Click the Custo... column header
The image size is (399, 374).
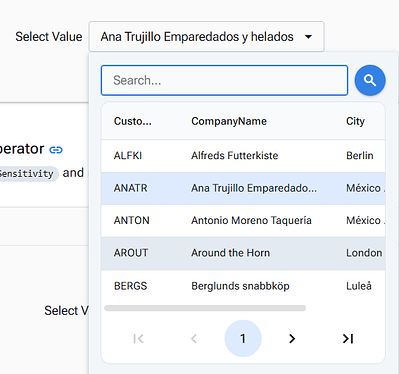tap(132, 121)
